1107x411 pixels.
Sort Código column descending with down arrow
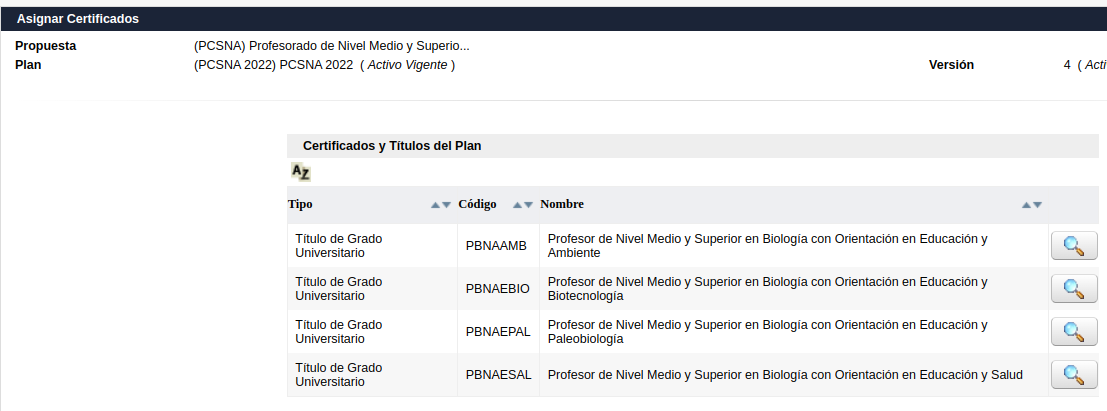tap(528, 205)
